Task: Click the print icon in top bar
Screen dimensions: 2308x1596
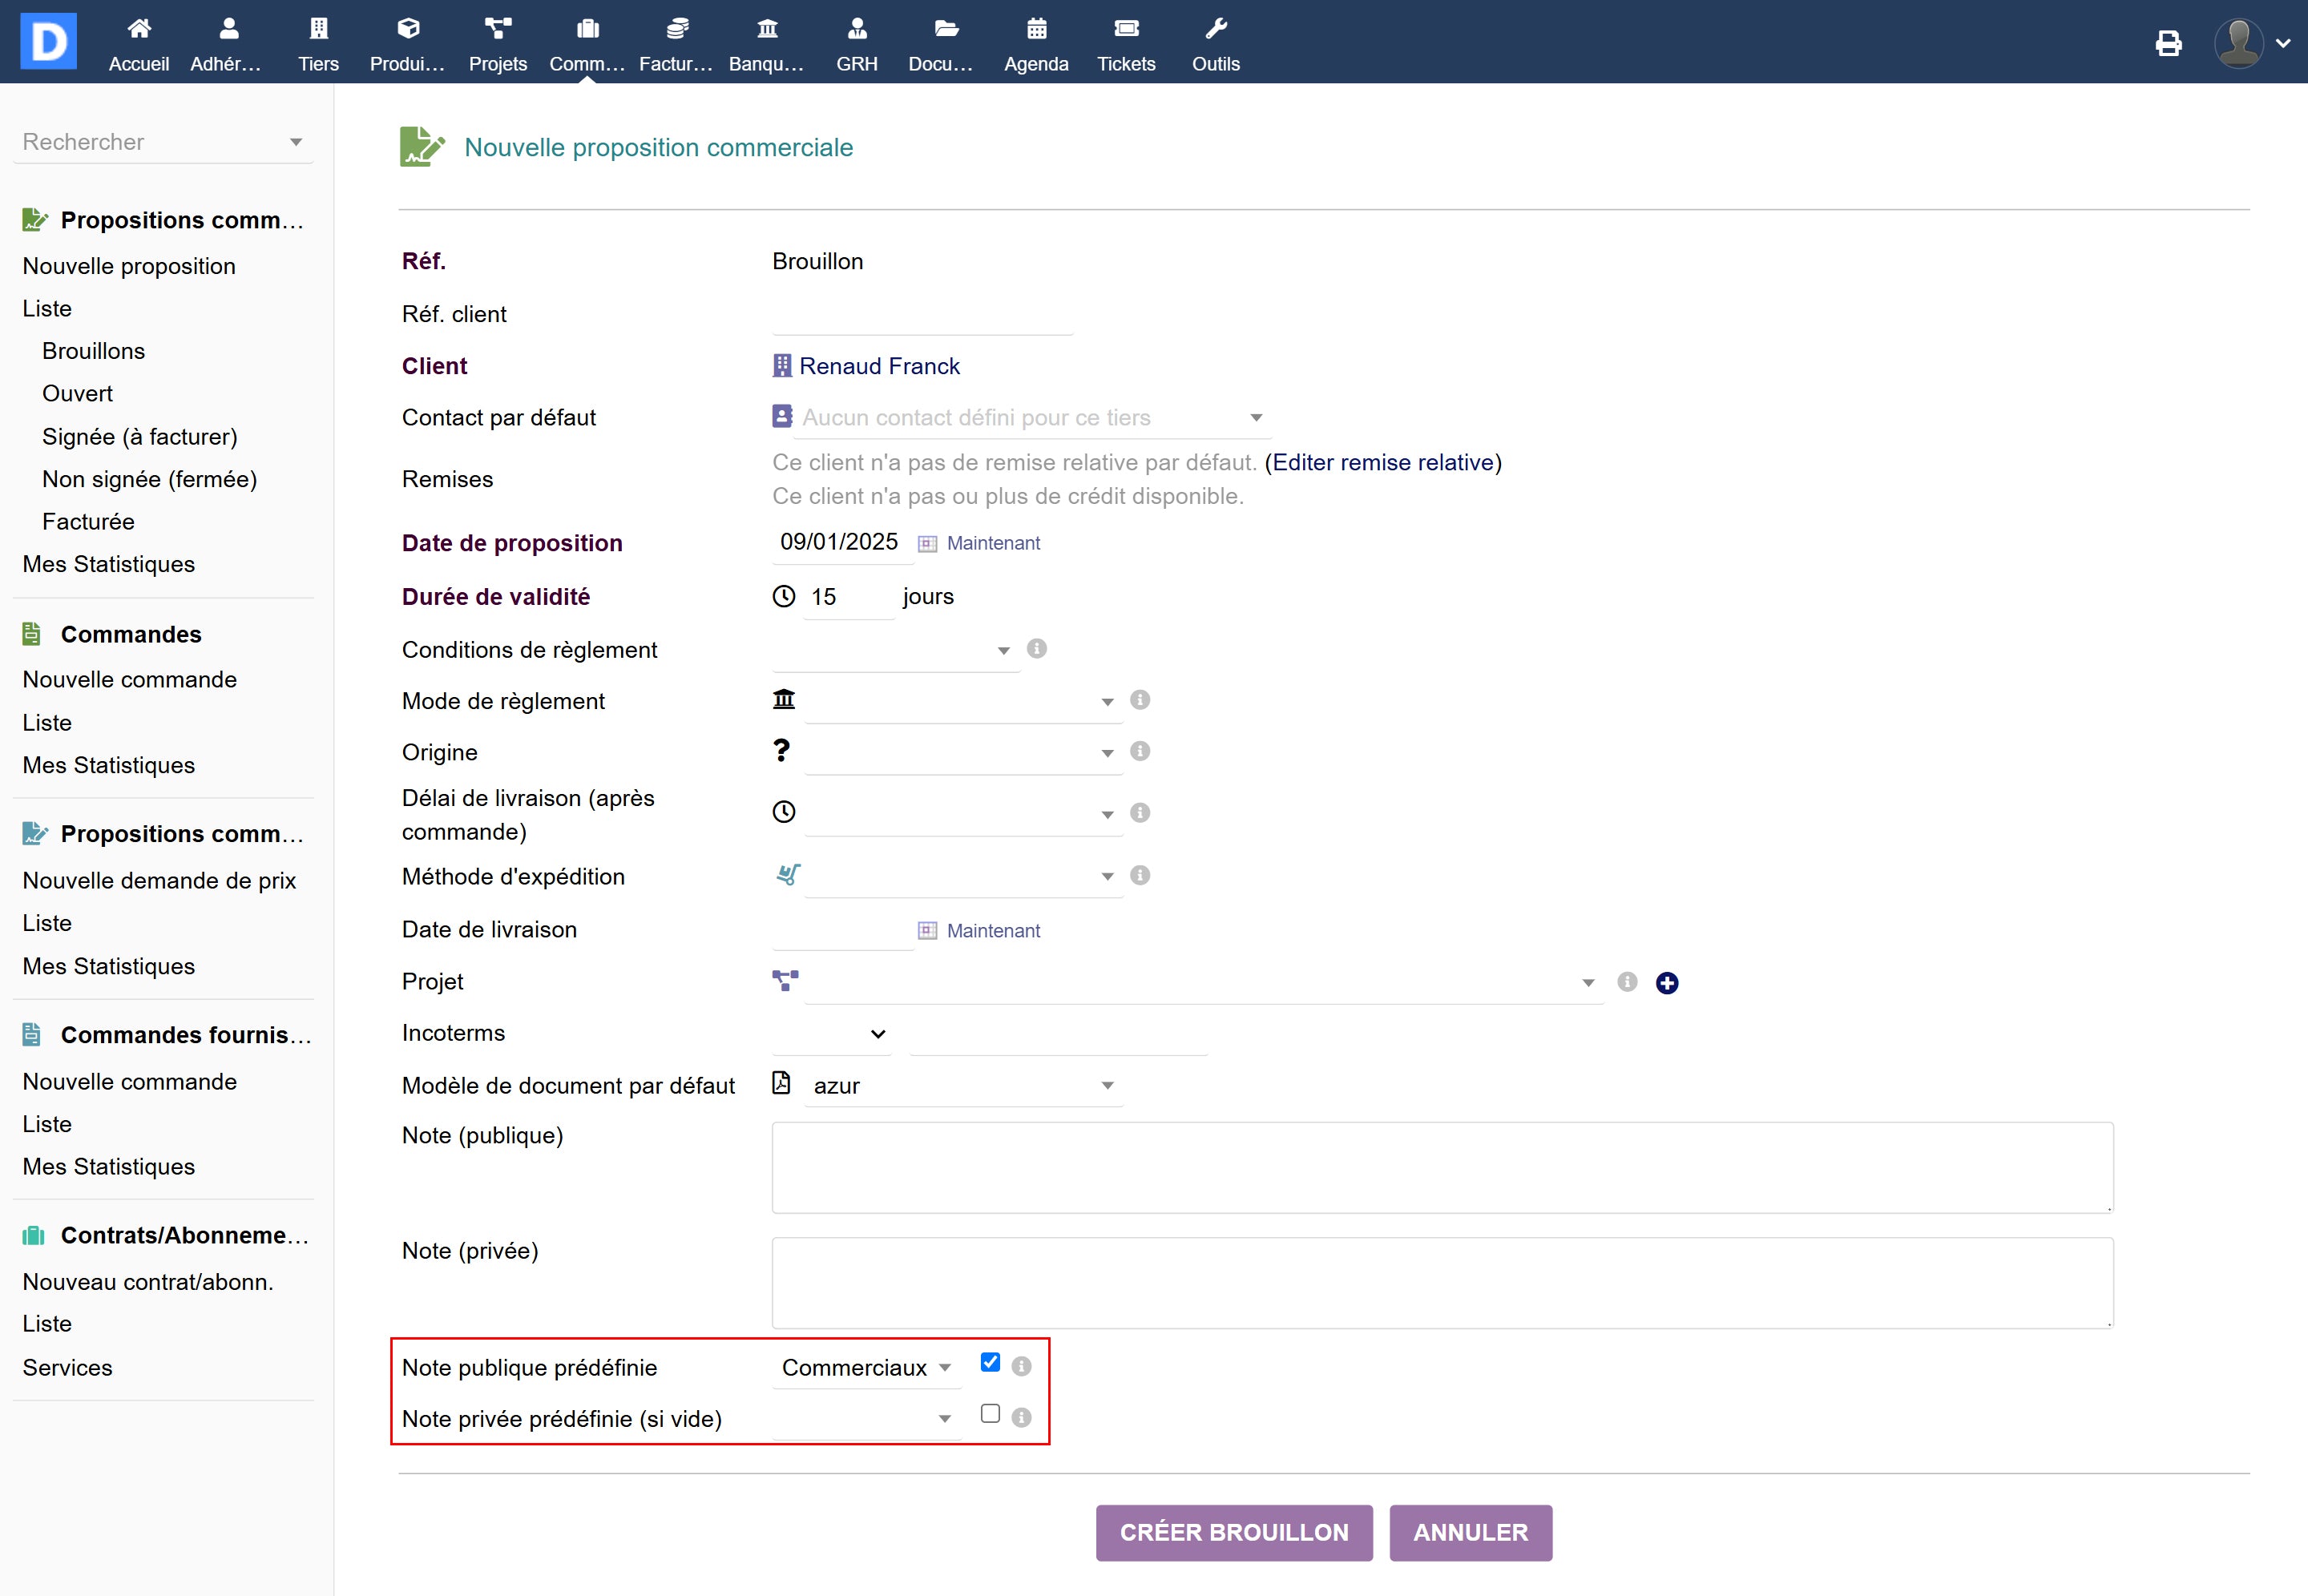Action: click(x=2168, y=43)
